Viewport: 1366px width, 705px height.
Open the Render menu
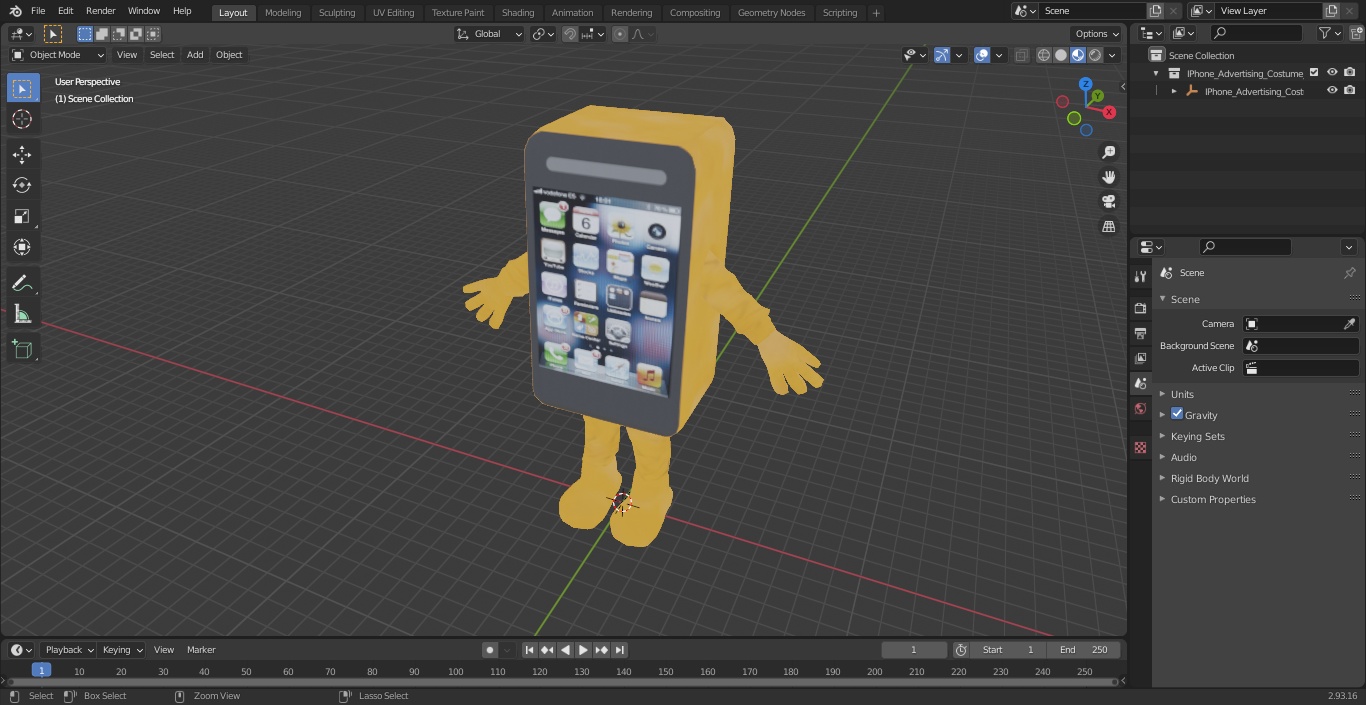[x=100, y=11]
